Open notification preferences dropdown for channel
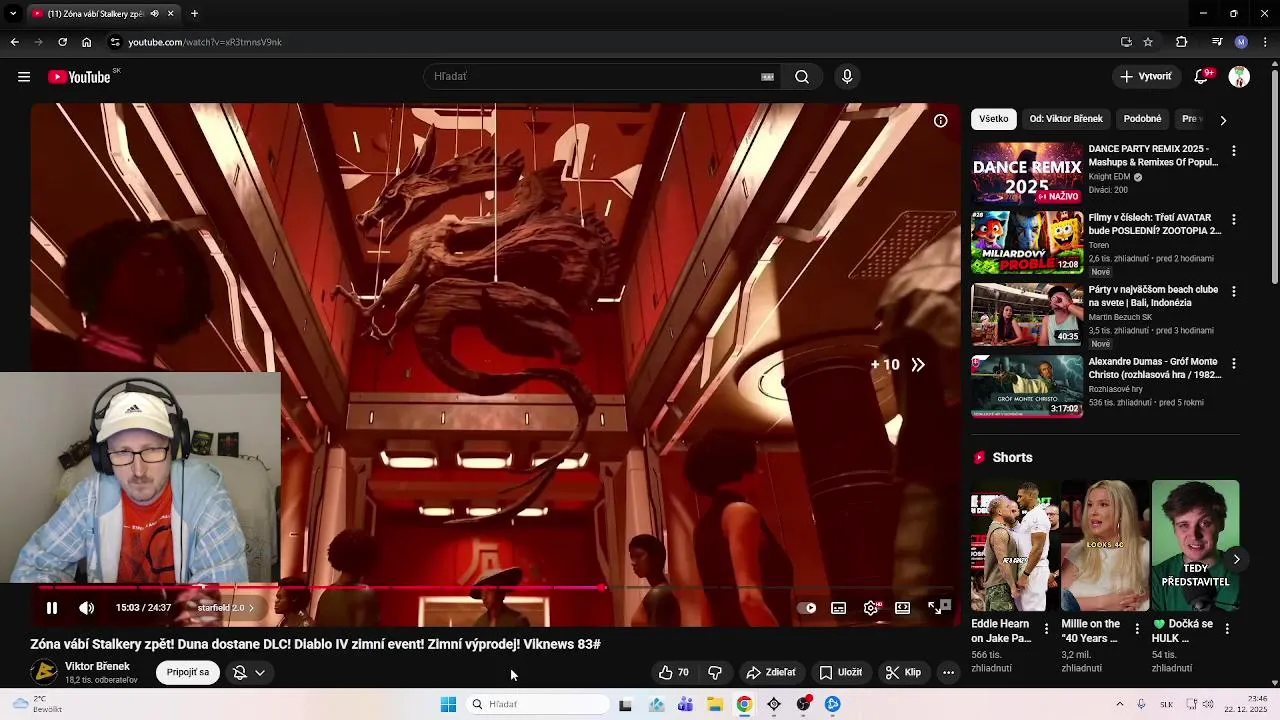 pos(249,672)
